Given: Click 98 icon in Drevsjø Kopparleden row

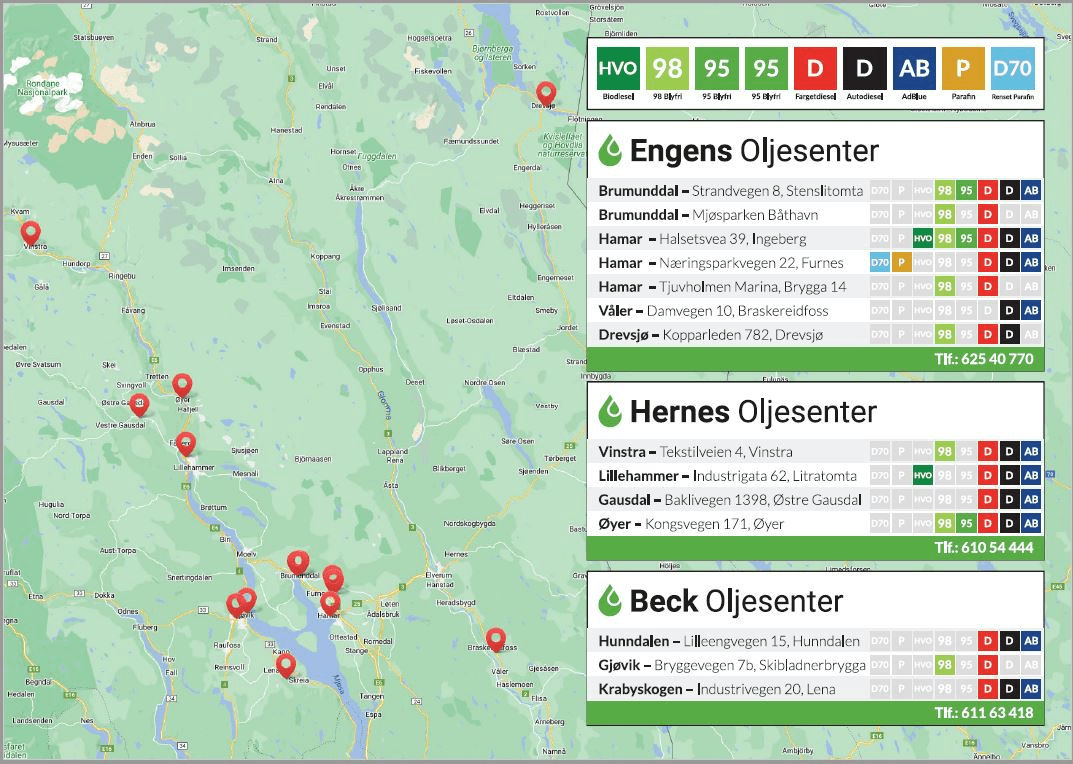Looking at the screenshot, I should tap(944, 334).
